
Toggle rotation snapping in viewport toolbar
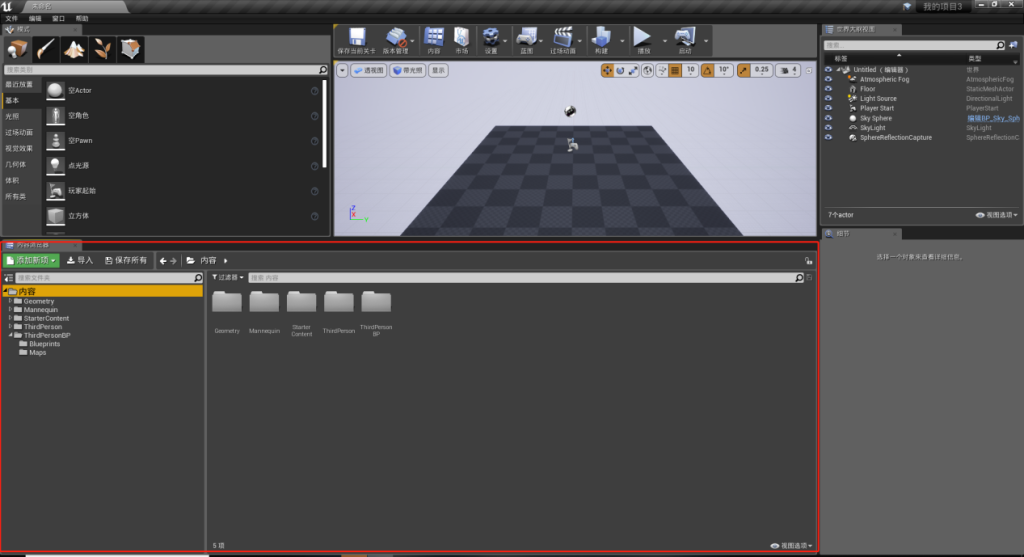coord(707,71)
